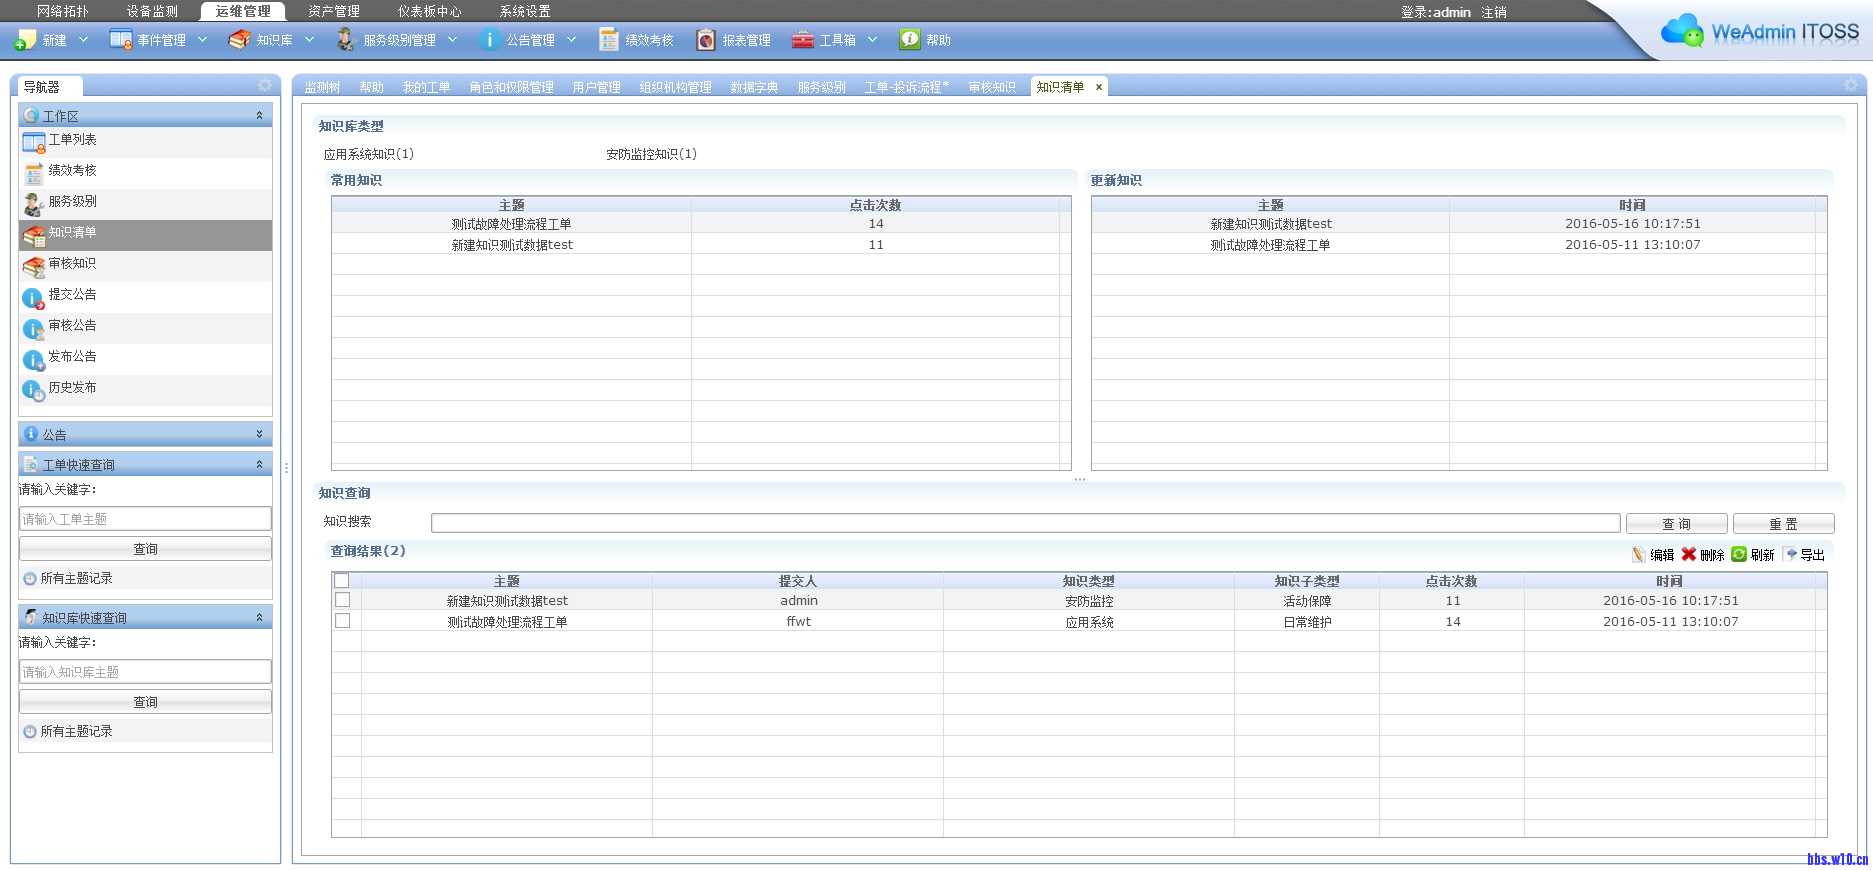1873x870 pixels.
Task: Click the 查询 button beside knowledge search
Action: pyautogui.click(x=1676, y=524)
